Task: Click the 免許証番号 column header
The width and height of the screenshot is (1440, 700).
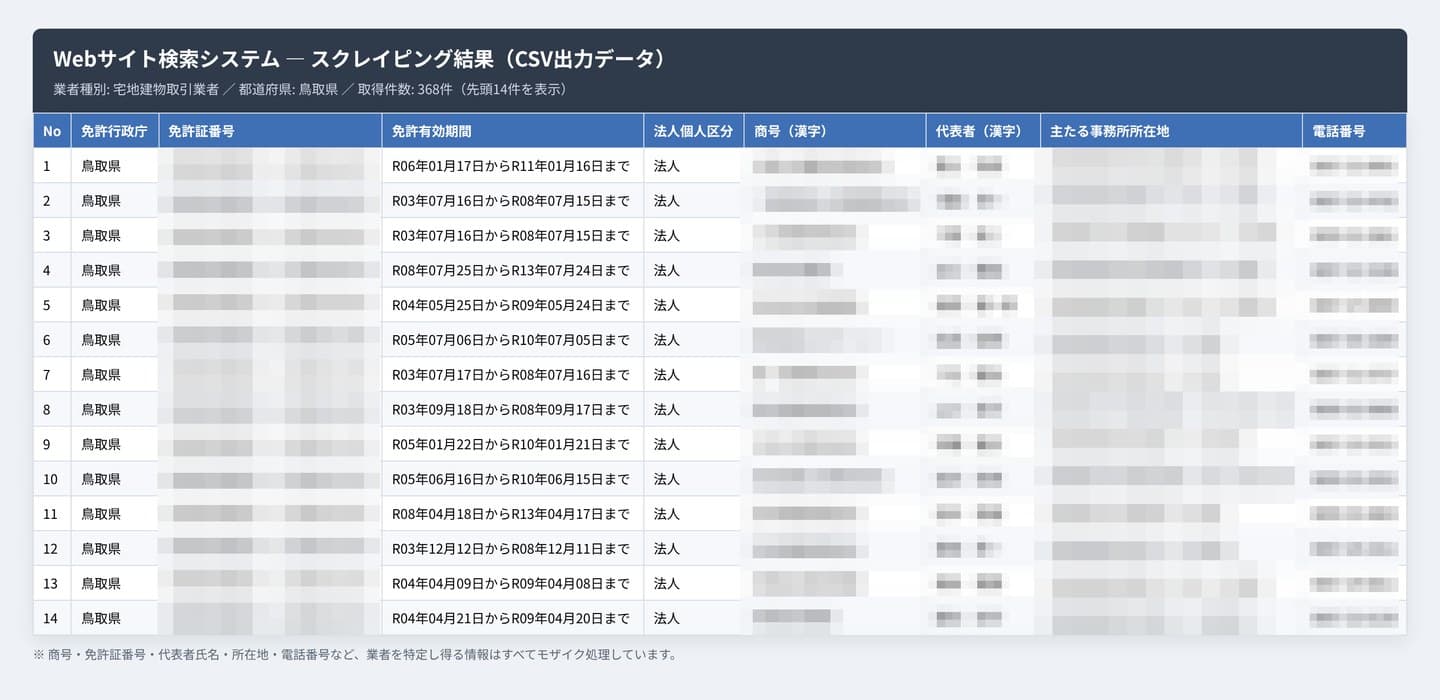Action: click(270, 131)
